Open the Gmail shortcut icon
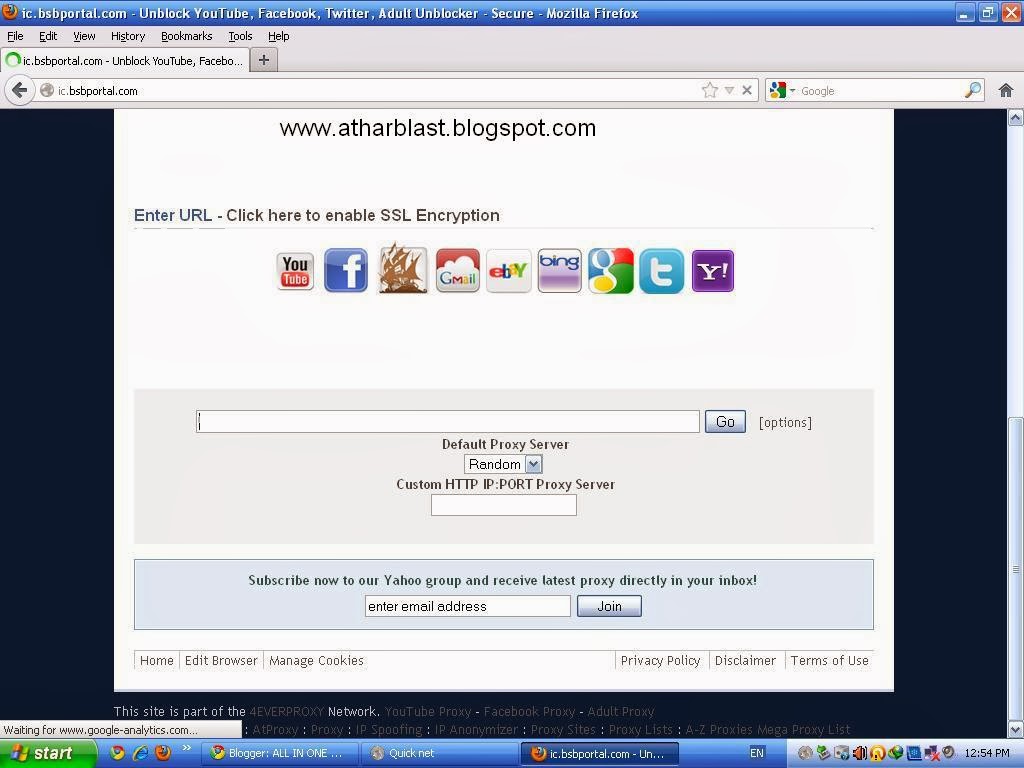This screenshot has width=1024, height=768. (x=457, y=270)
